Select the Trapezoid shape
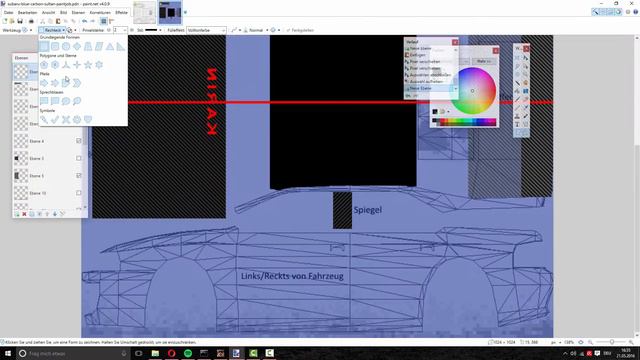 click(x=88, y=47)
